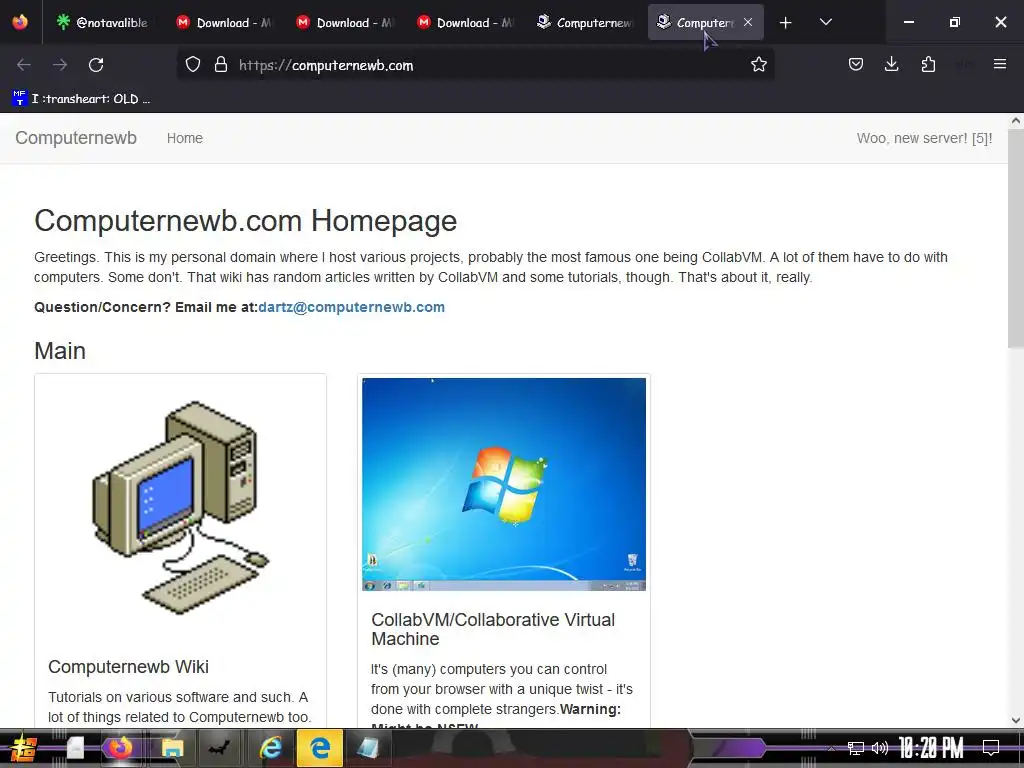The image size is (1024, 768).
Task: Close the active Computernewb tab
Action: pyautogui.click(x=748, y=22)
